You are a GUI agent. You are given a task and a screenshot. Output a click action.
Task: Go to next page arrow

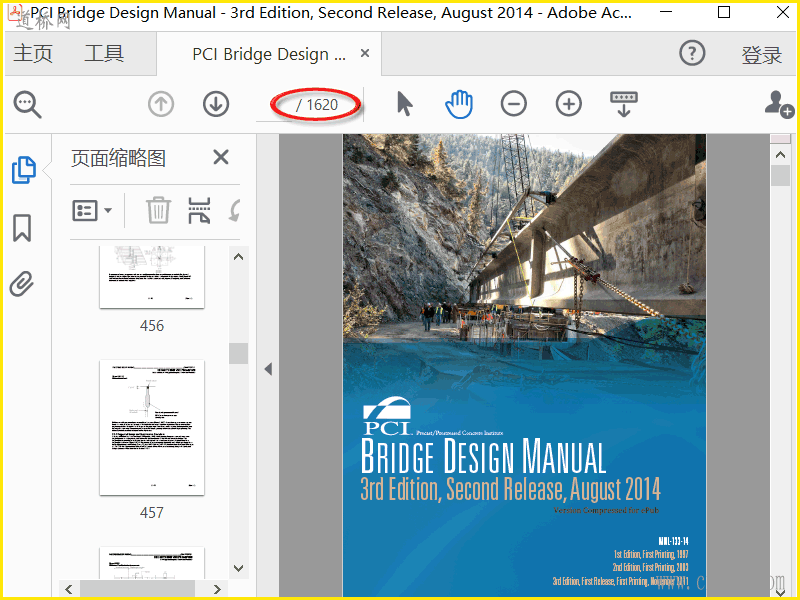pyautogui.click(x=216, y=104)
